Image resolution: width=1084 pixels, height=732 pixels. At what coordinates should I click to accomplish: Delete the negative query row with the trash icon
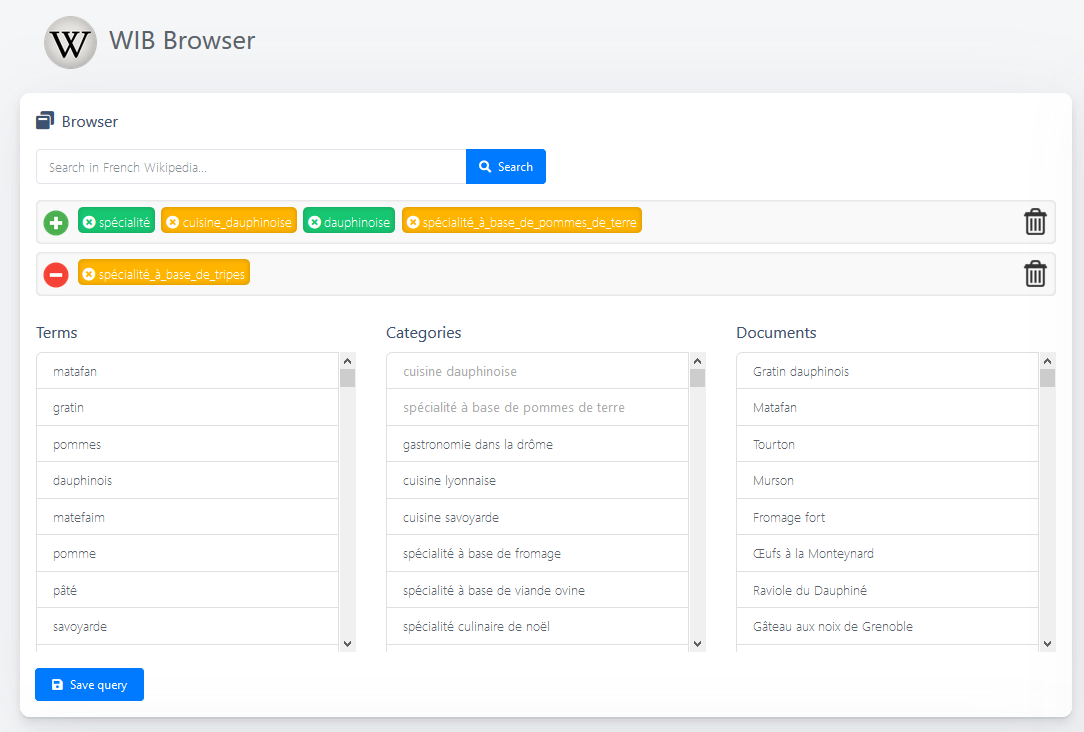click(1035, 274)
